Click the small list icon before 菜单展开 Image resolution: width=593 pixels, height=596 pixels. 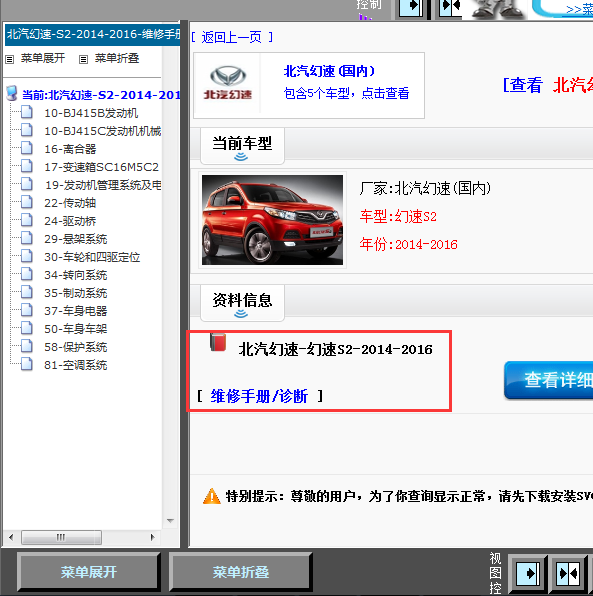[x=10, y=59]
